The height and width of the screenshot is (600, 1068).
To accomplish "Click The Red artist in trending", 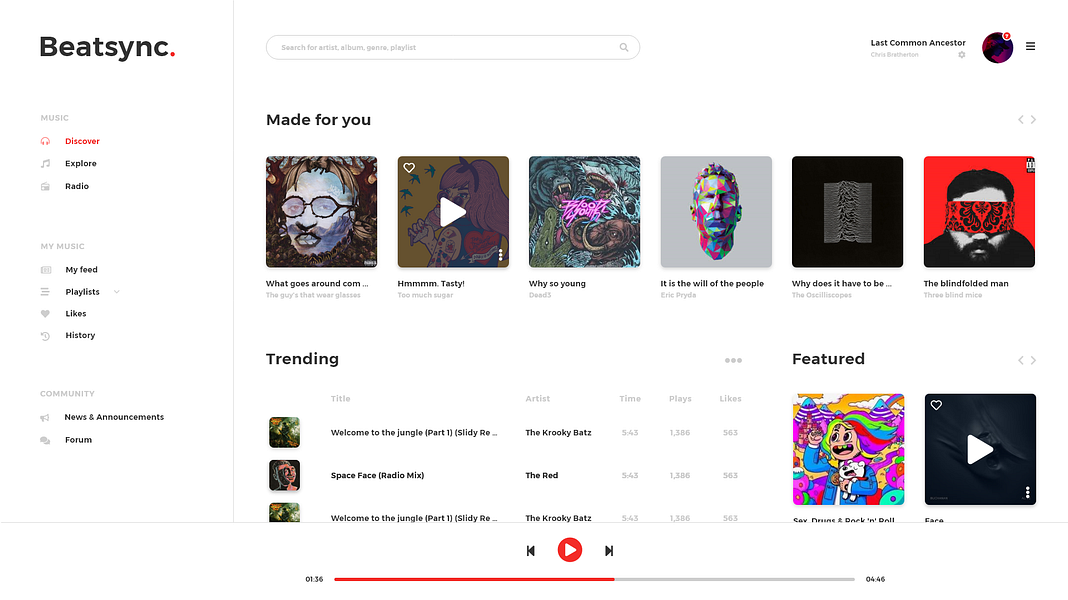I will (541, 475).
